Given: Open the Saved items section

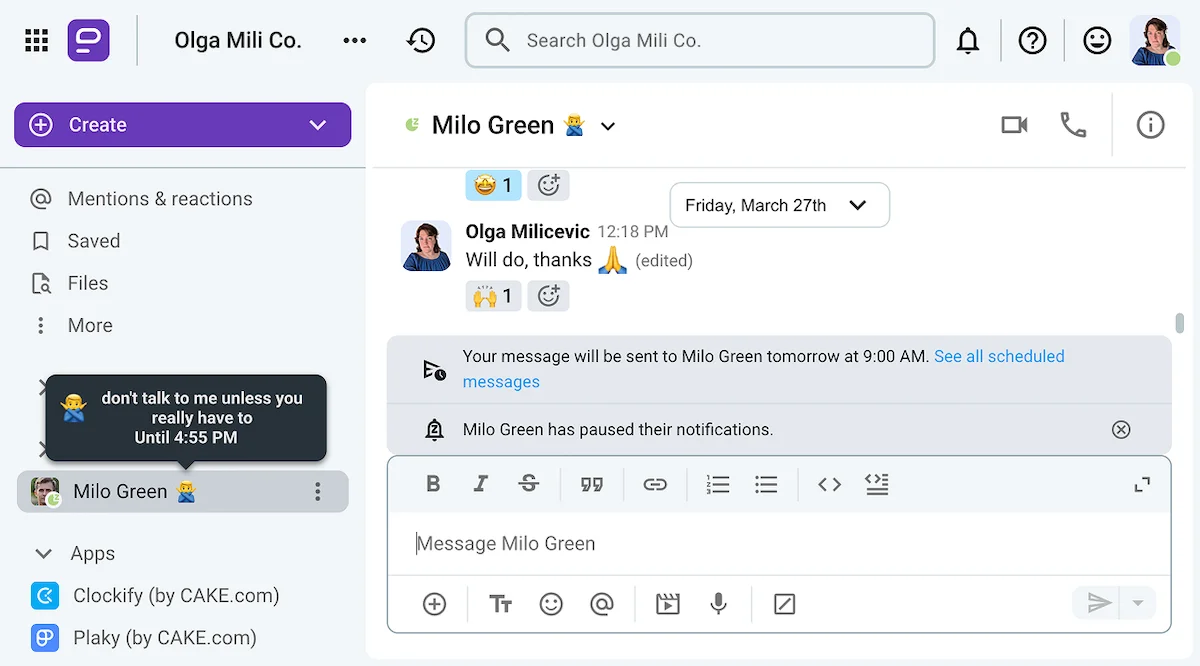Looking at the screenshot, I should click(94, 240).
